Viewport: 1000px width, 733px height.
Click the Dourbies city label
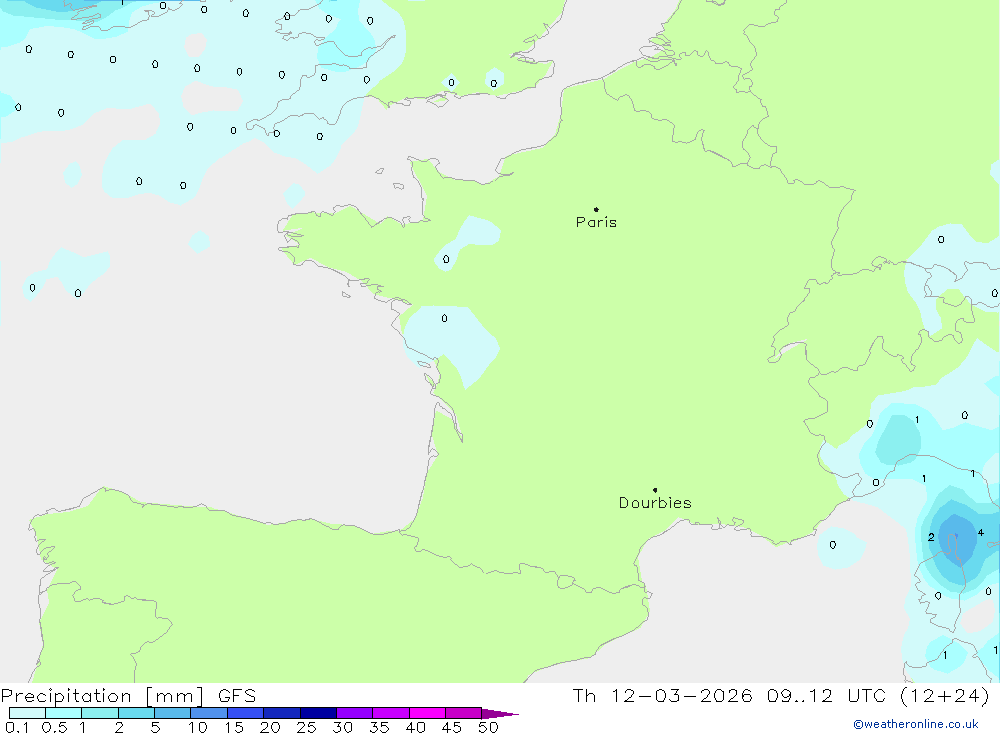(655, 503)
